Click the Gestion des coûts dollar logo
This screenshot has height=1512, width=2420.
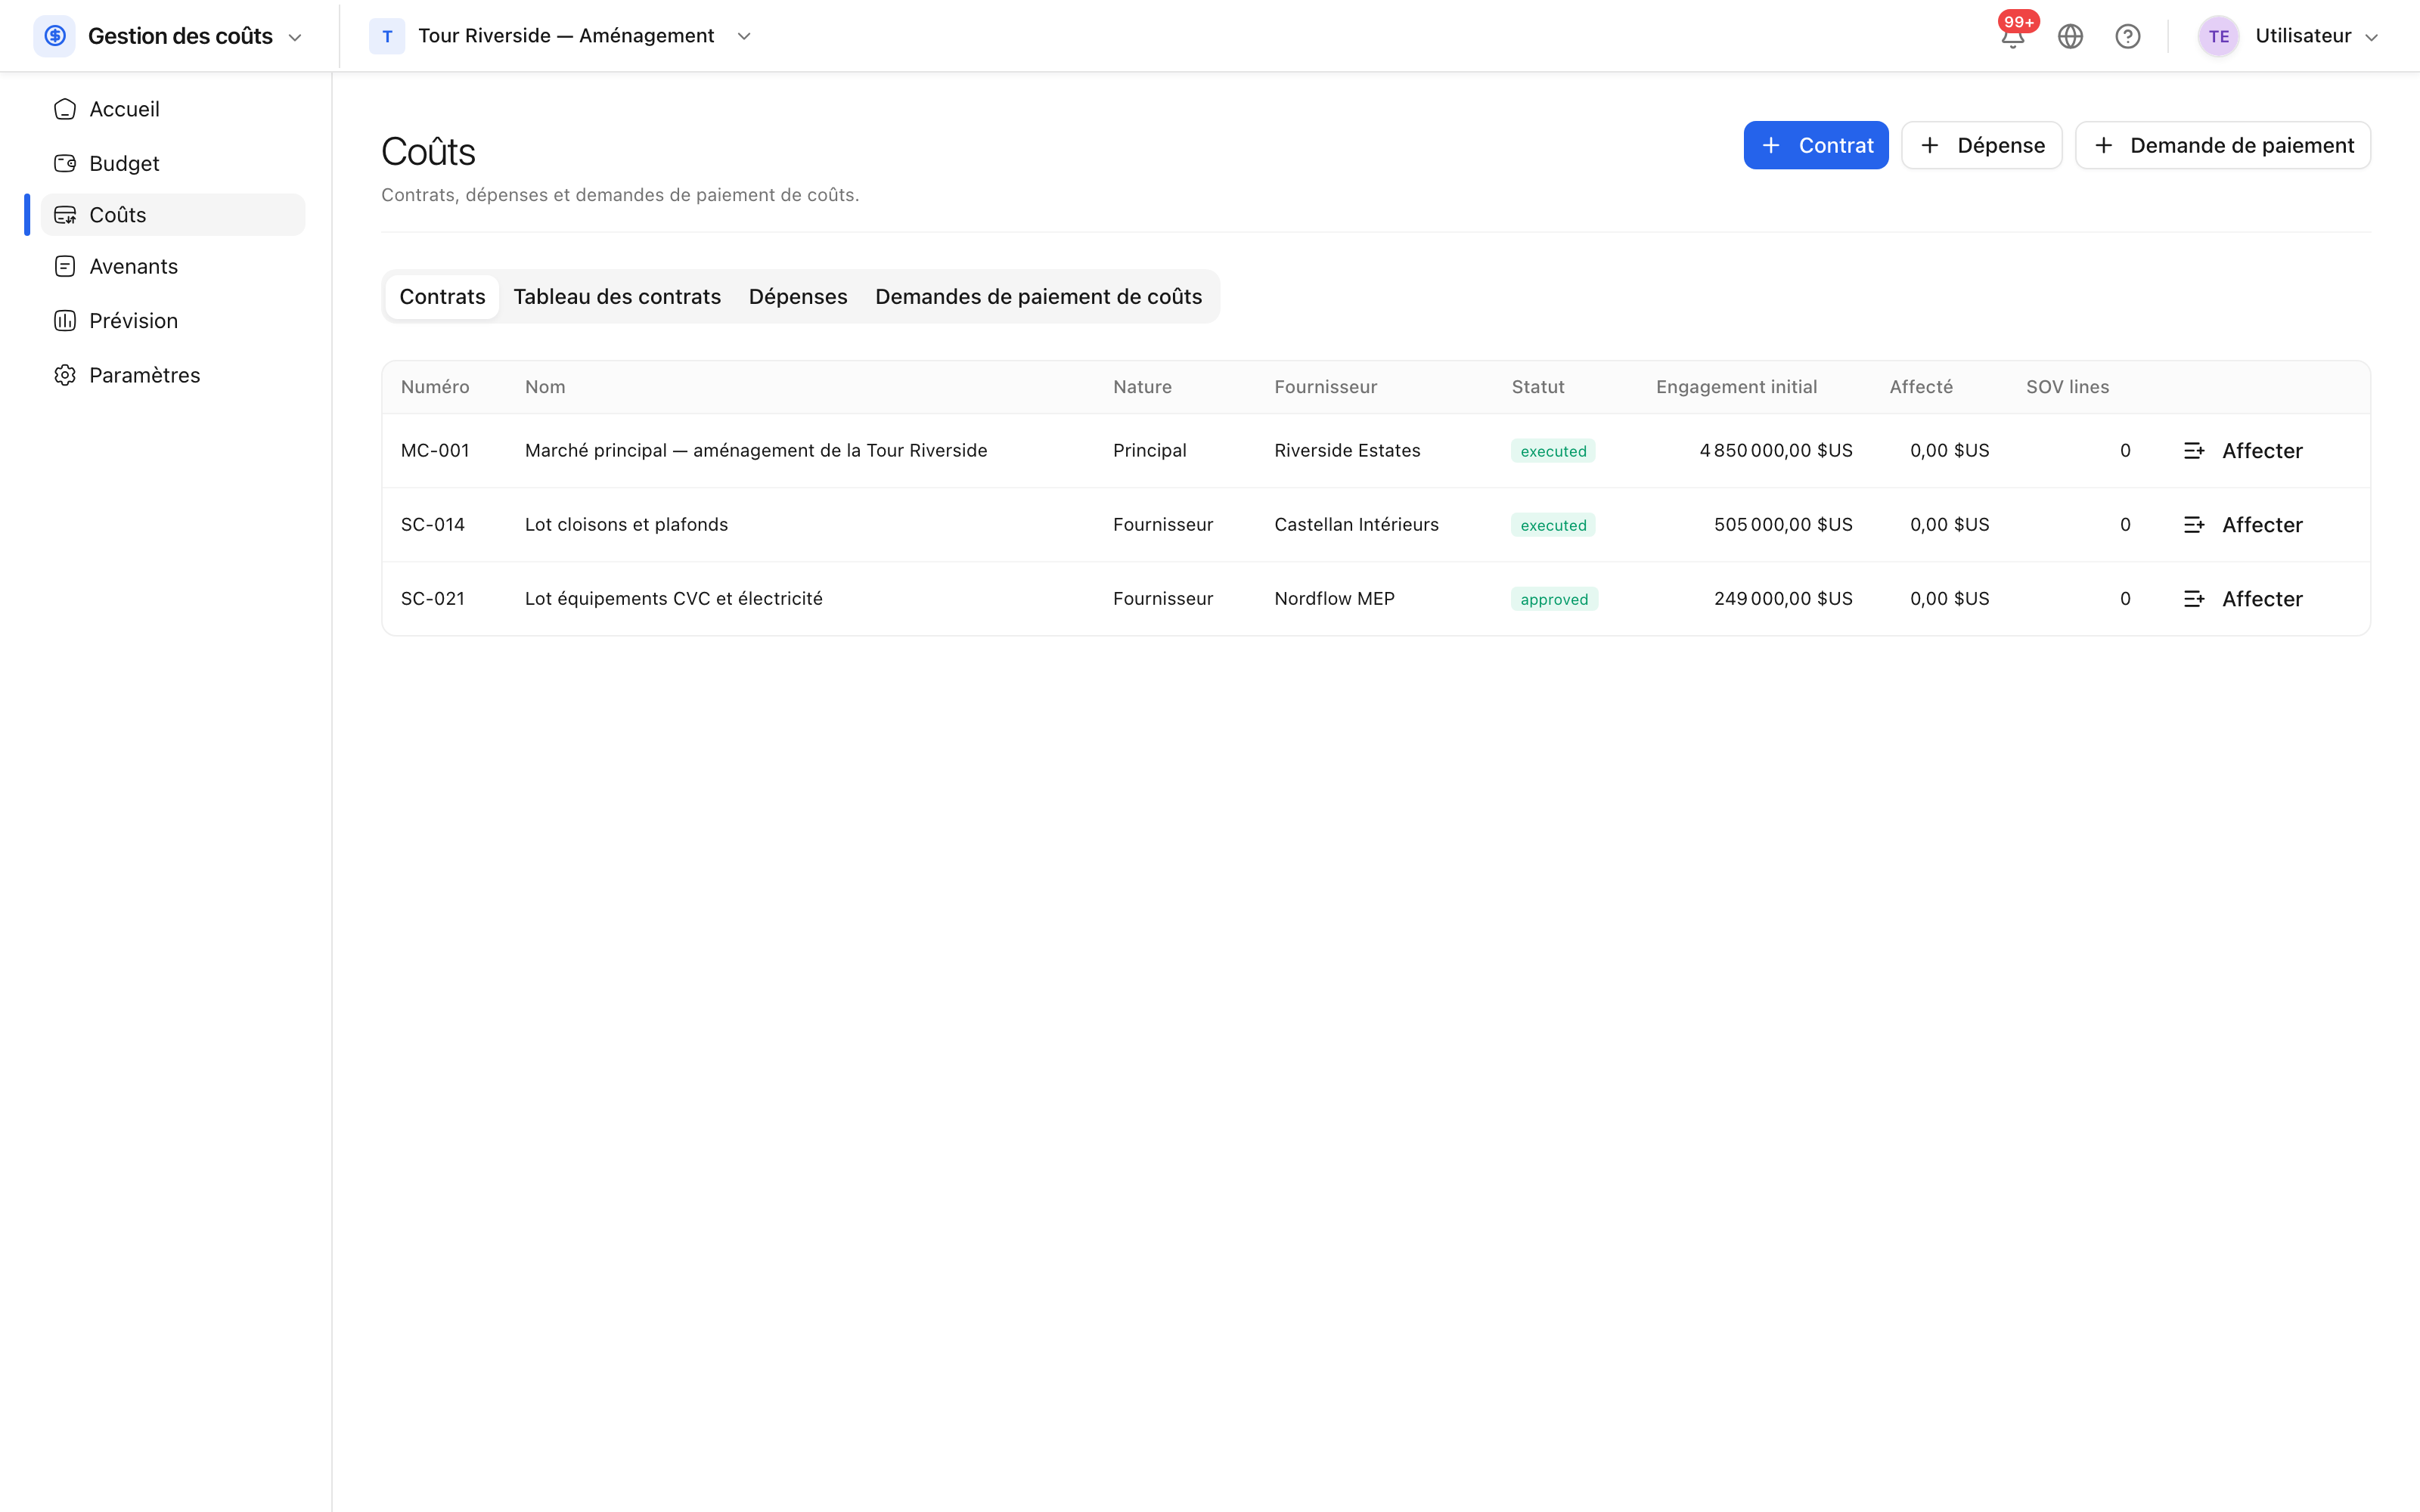[x=55, y=36]
